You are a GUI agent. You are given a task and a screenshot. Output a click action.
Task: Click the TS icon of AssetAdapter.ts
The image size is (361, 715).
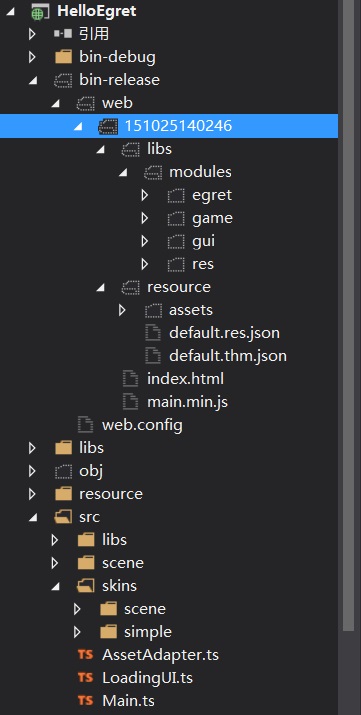[x=86, y=655]
